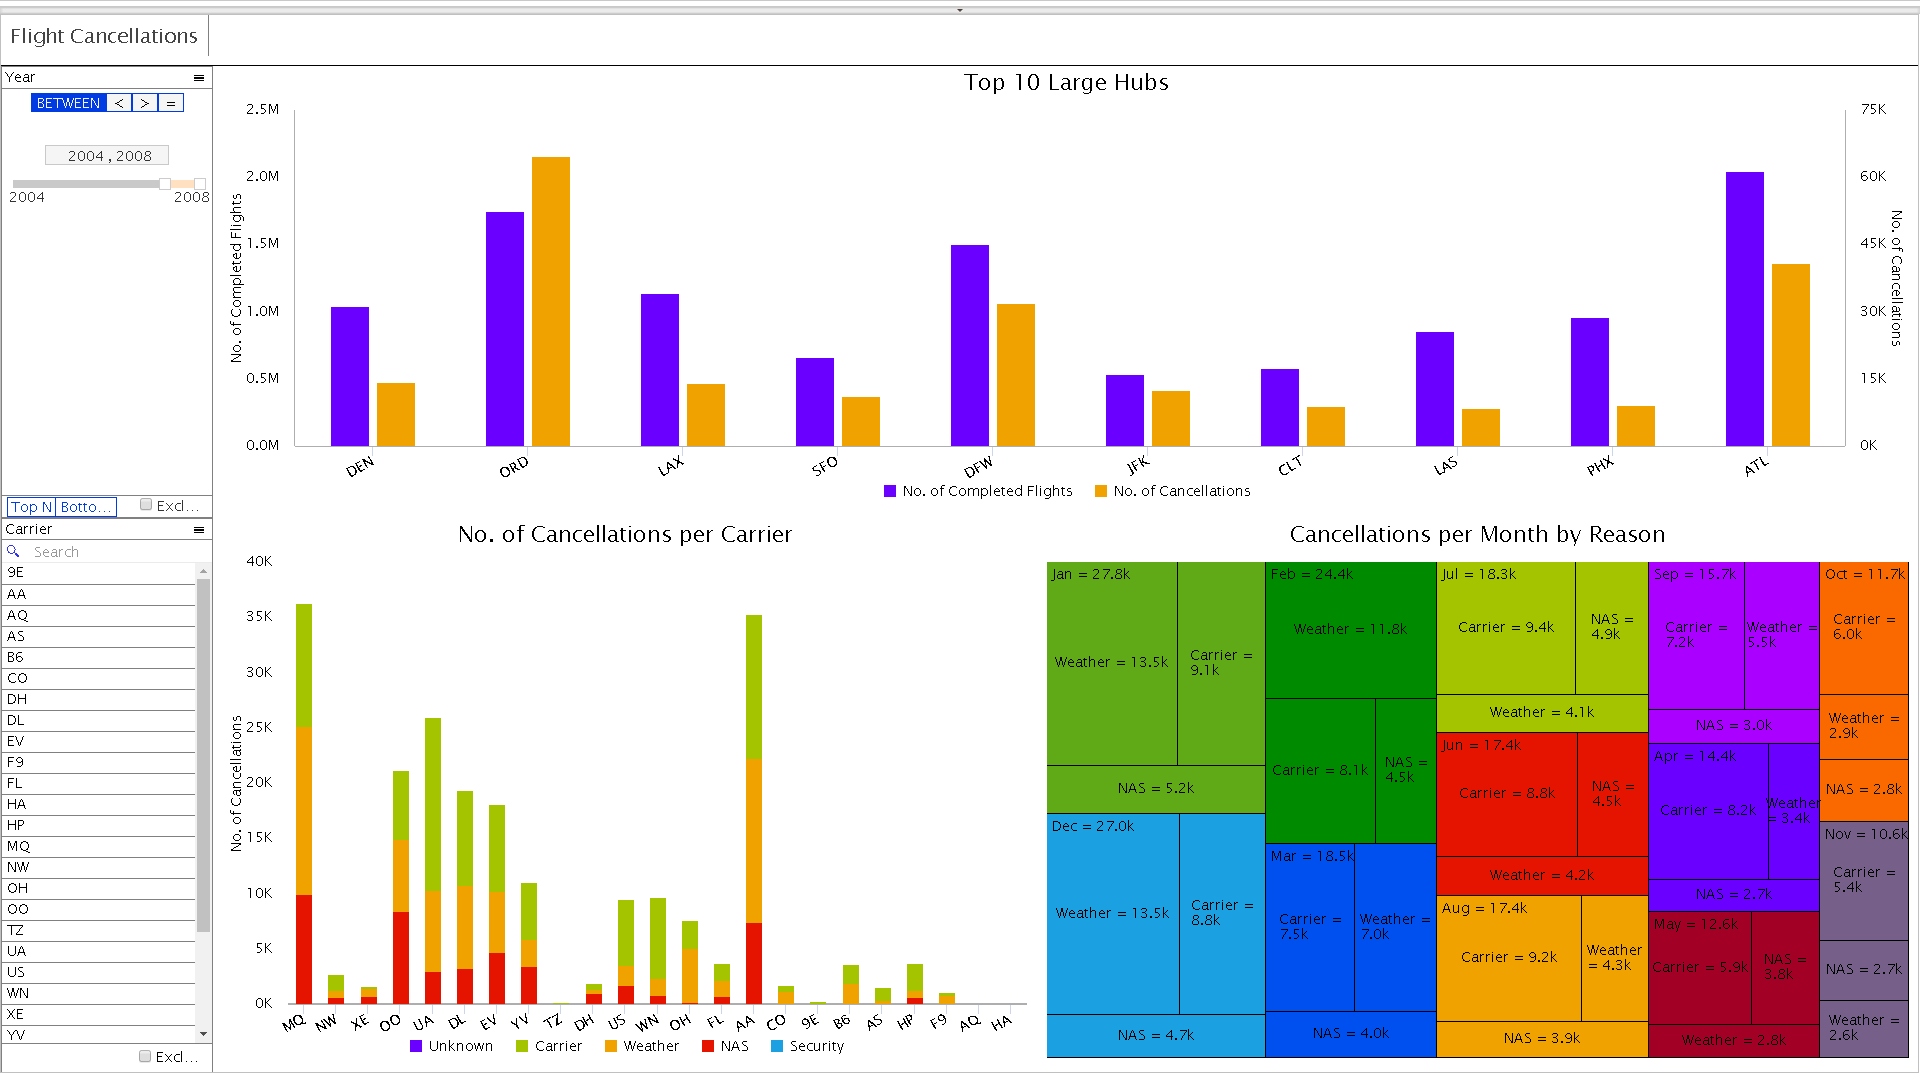Select the Bottom N option
The image size is (1920, 1080).
click(86, 507)
